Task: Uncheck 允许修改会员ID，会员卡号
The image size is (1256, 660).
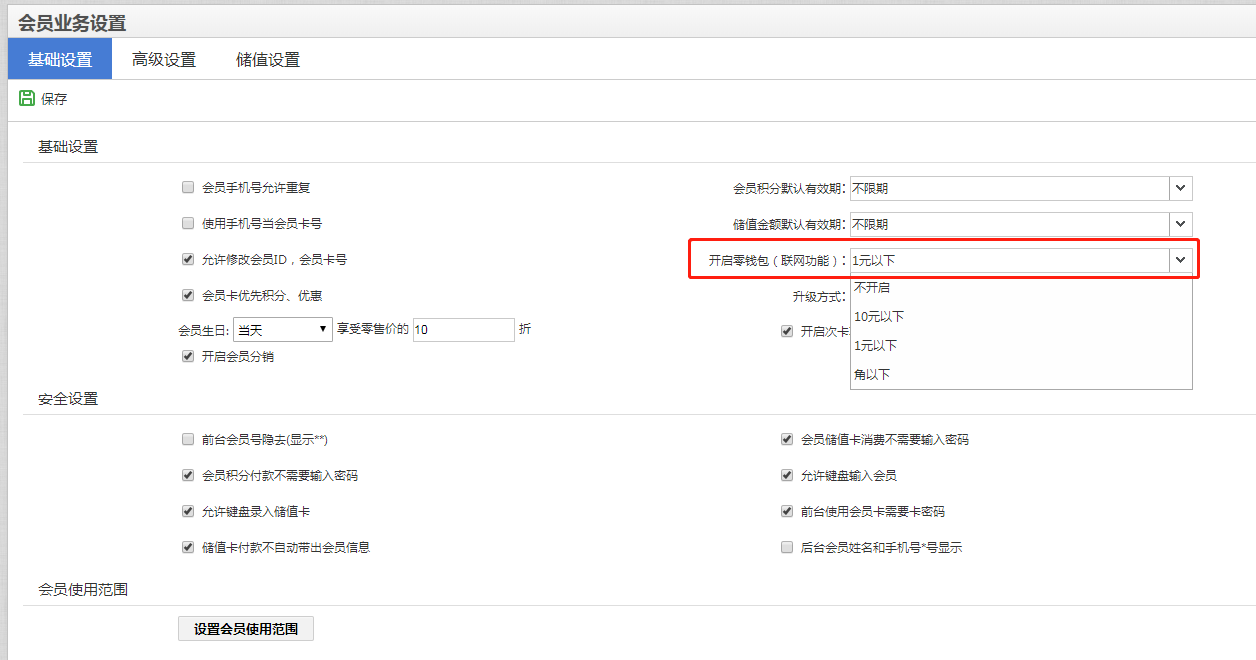Action: (x=188, y=259)
